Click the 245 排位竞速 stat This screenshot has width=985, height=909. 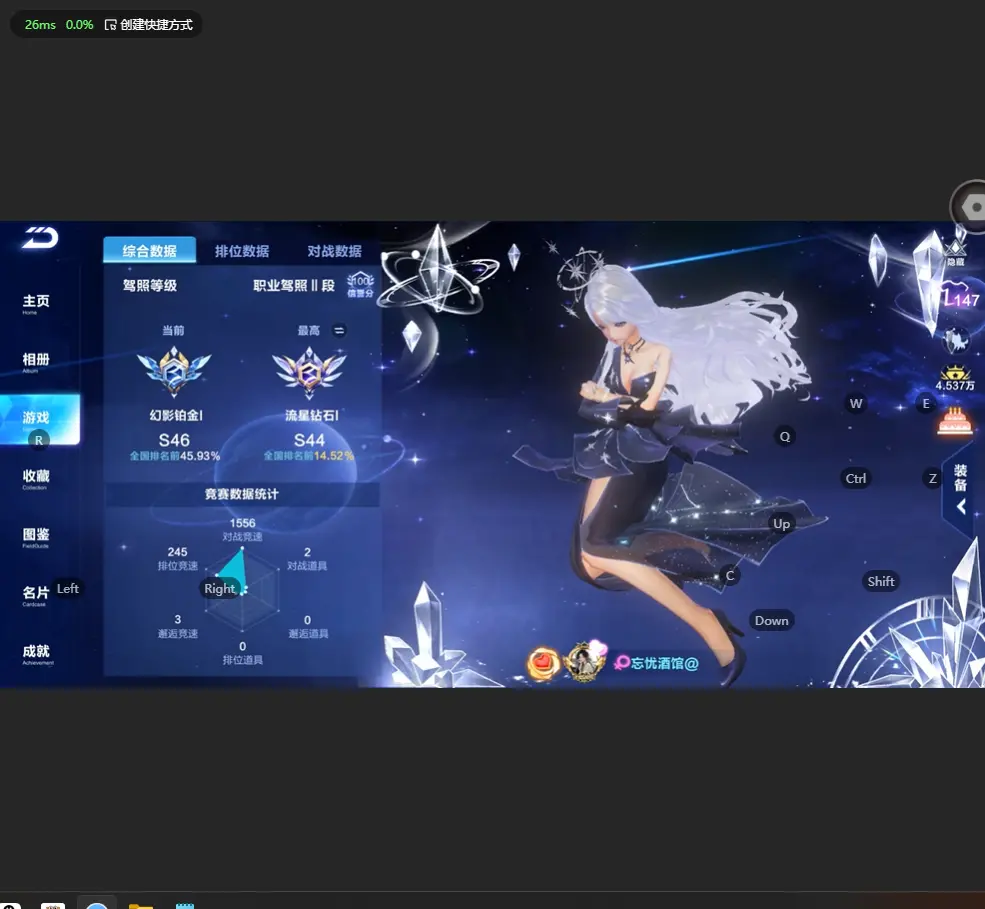(x=178, y=558)
